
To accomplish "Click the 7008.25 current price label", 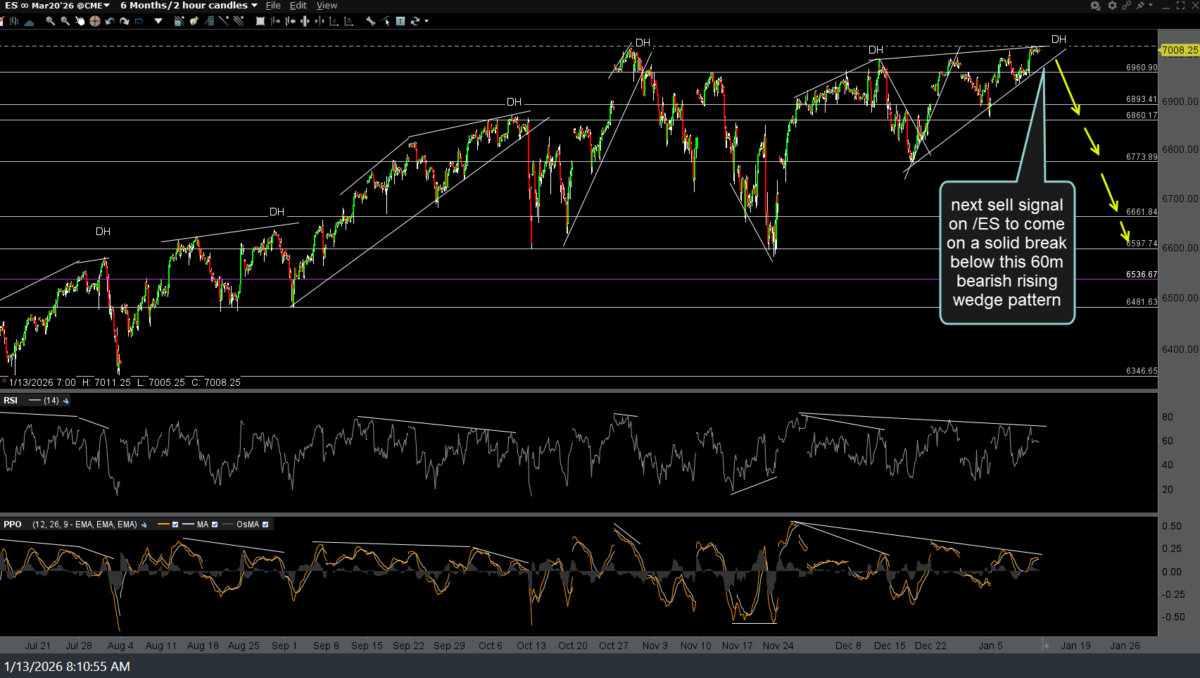I will (1178, 50).
